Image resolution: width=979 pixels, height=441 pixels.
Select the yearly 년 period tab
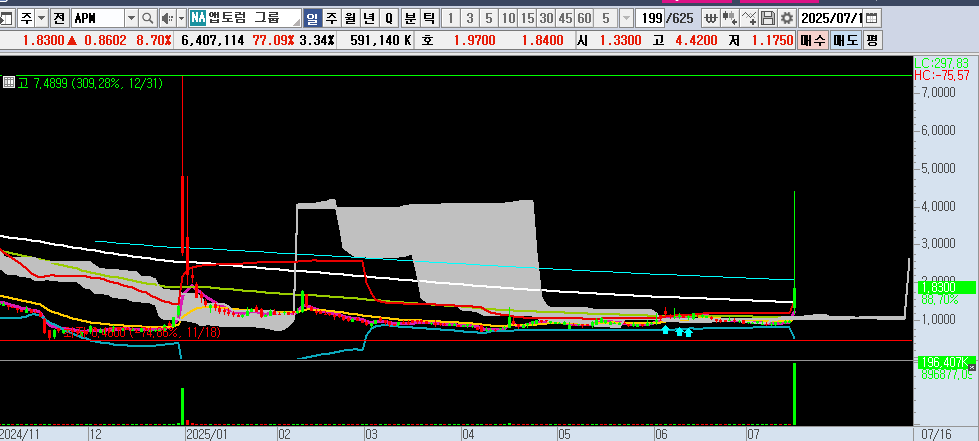point(369,18)
